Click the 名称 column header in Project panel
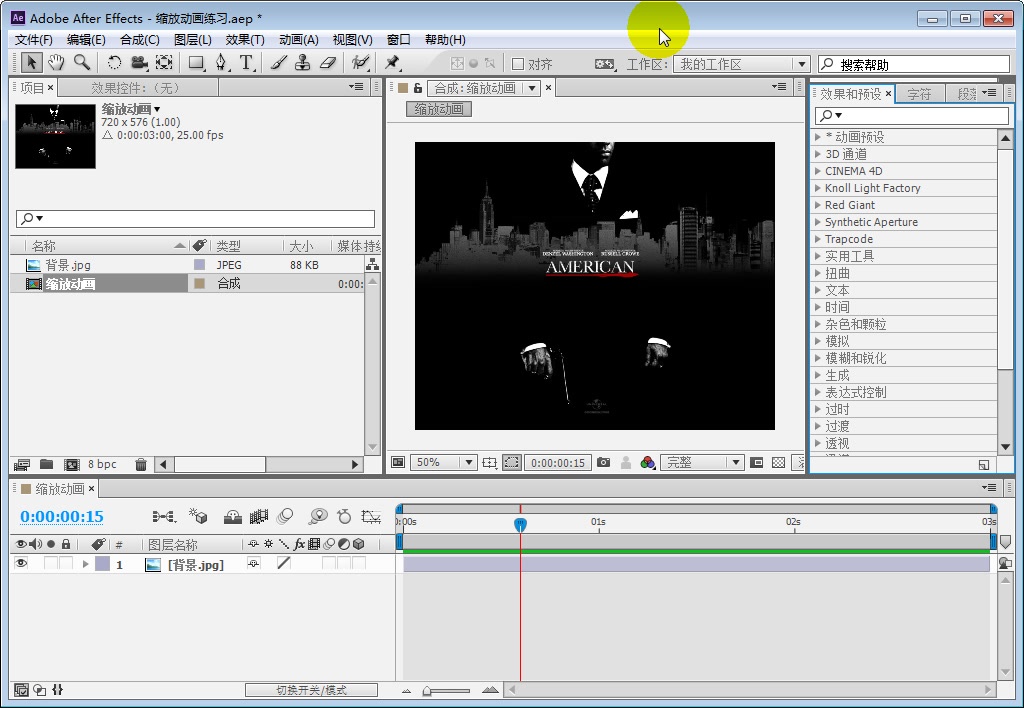This screenshot has height=708, width=1024. tap(44, 246)
